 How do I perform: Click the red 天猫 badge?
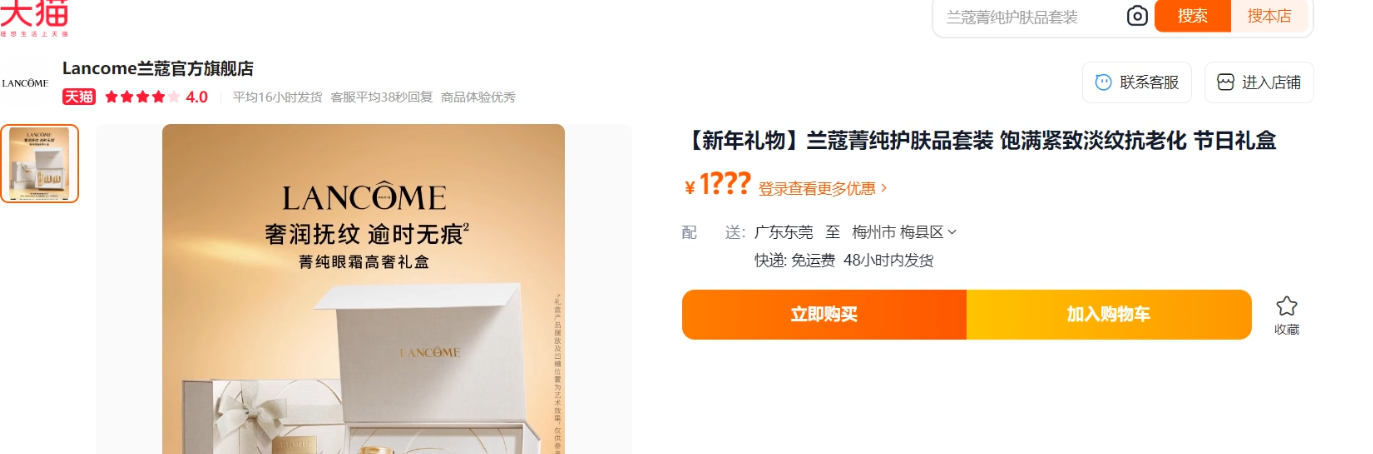click(x=79, y=97)
